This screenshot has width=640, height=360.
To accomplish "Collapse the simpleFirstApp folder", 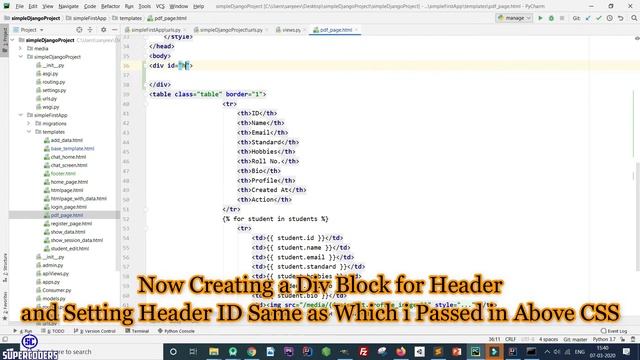I will click(20, 115).
